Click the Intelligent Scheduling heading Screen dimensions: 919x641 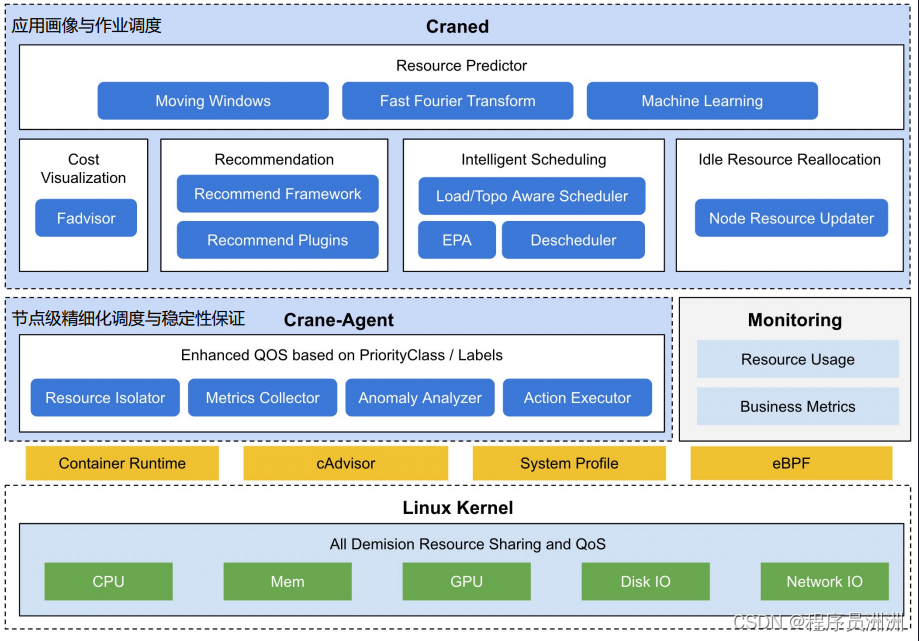pos(533,159)
